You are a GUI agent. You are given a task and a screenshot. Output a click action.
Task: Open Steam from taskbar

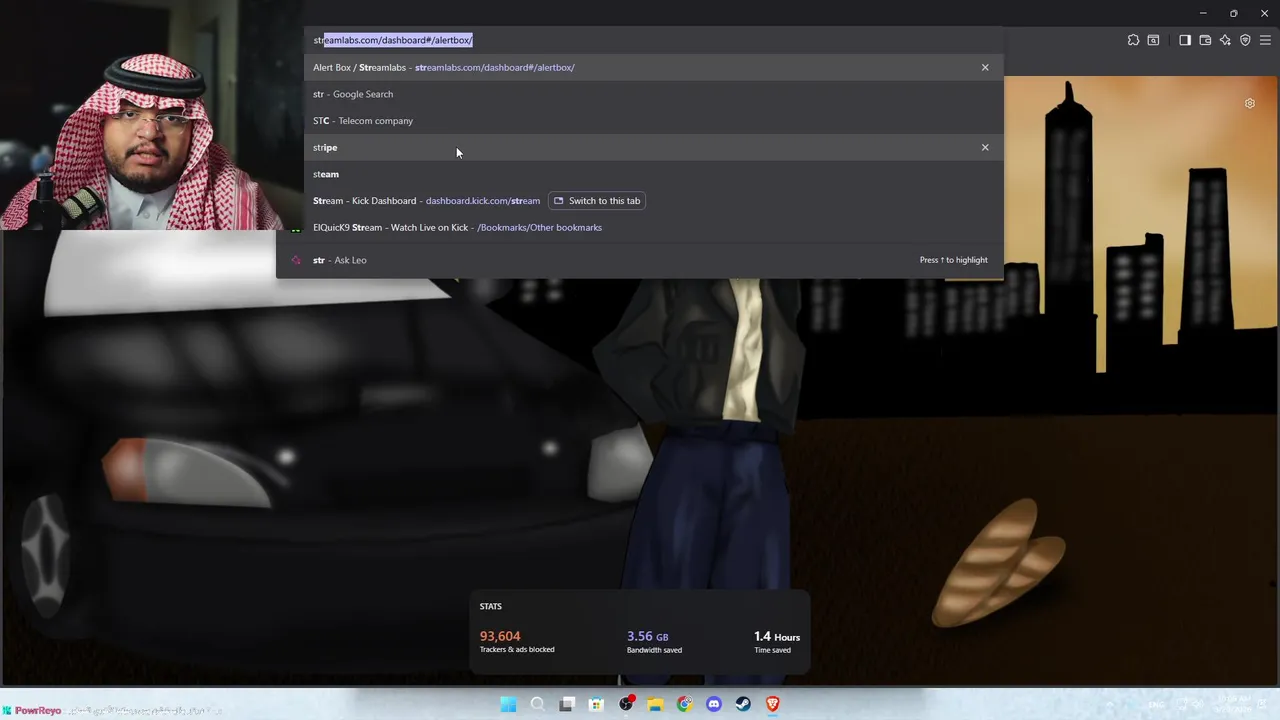[x=743, y=704]
